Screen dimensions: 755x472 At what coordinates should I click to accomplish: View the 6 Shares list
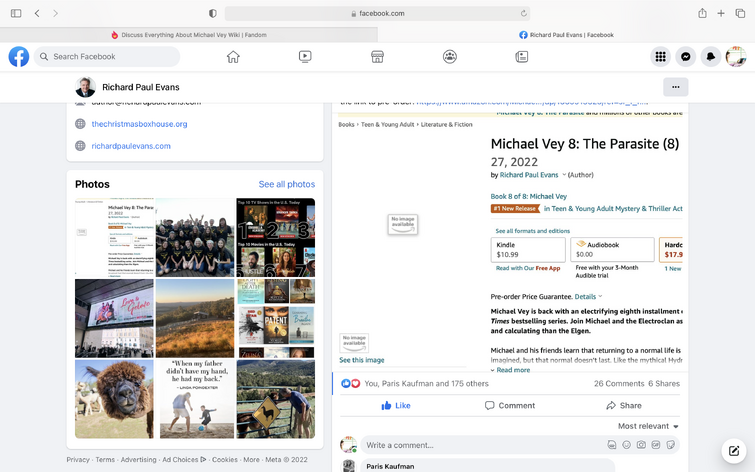point(664,384)
